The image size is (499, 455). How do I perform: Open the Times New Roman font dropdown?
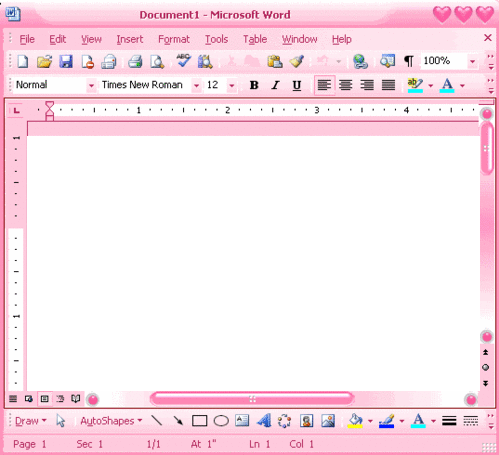coord(196,85)
